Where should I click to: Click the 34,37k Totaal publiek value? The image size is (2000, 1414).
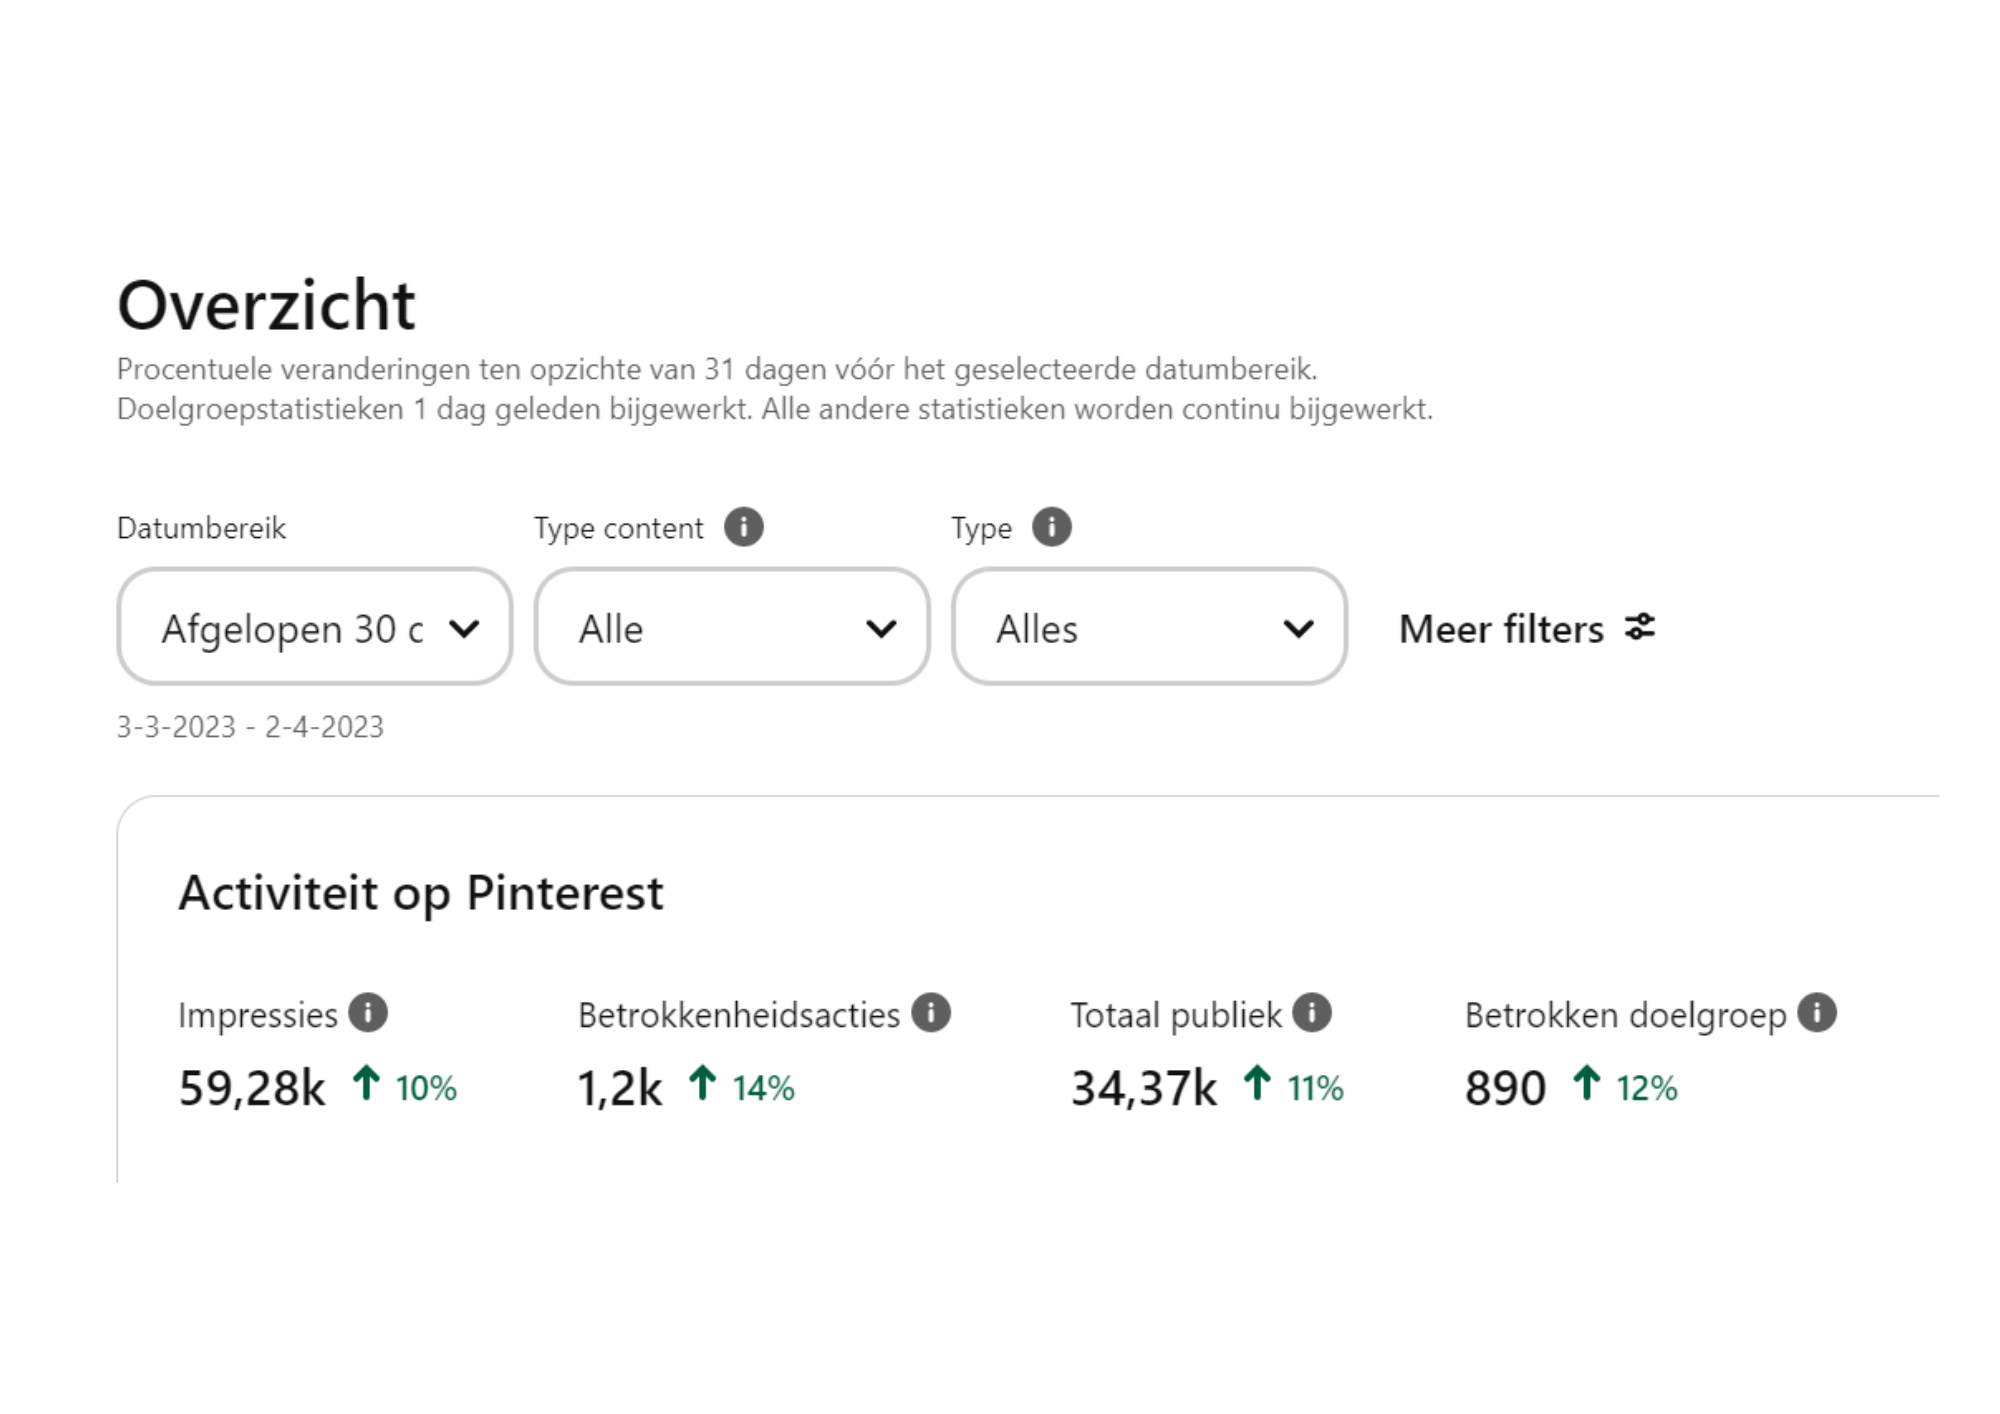click(x=1144, y=1088)
